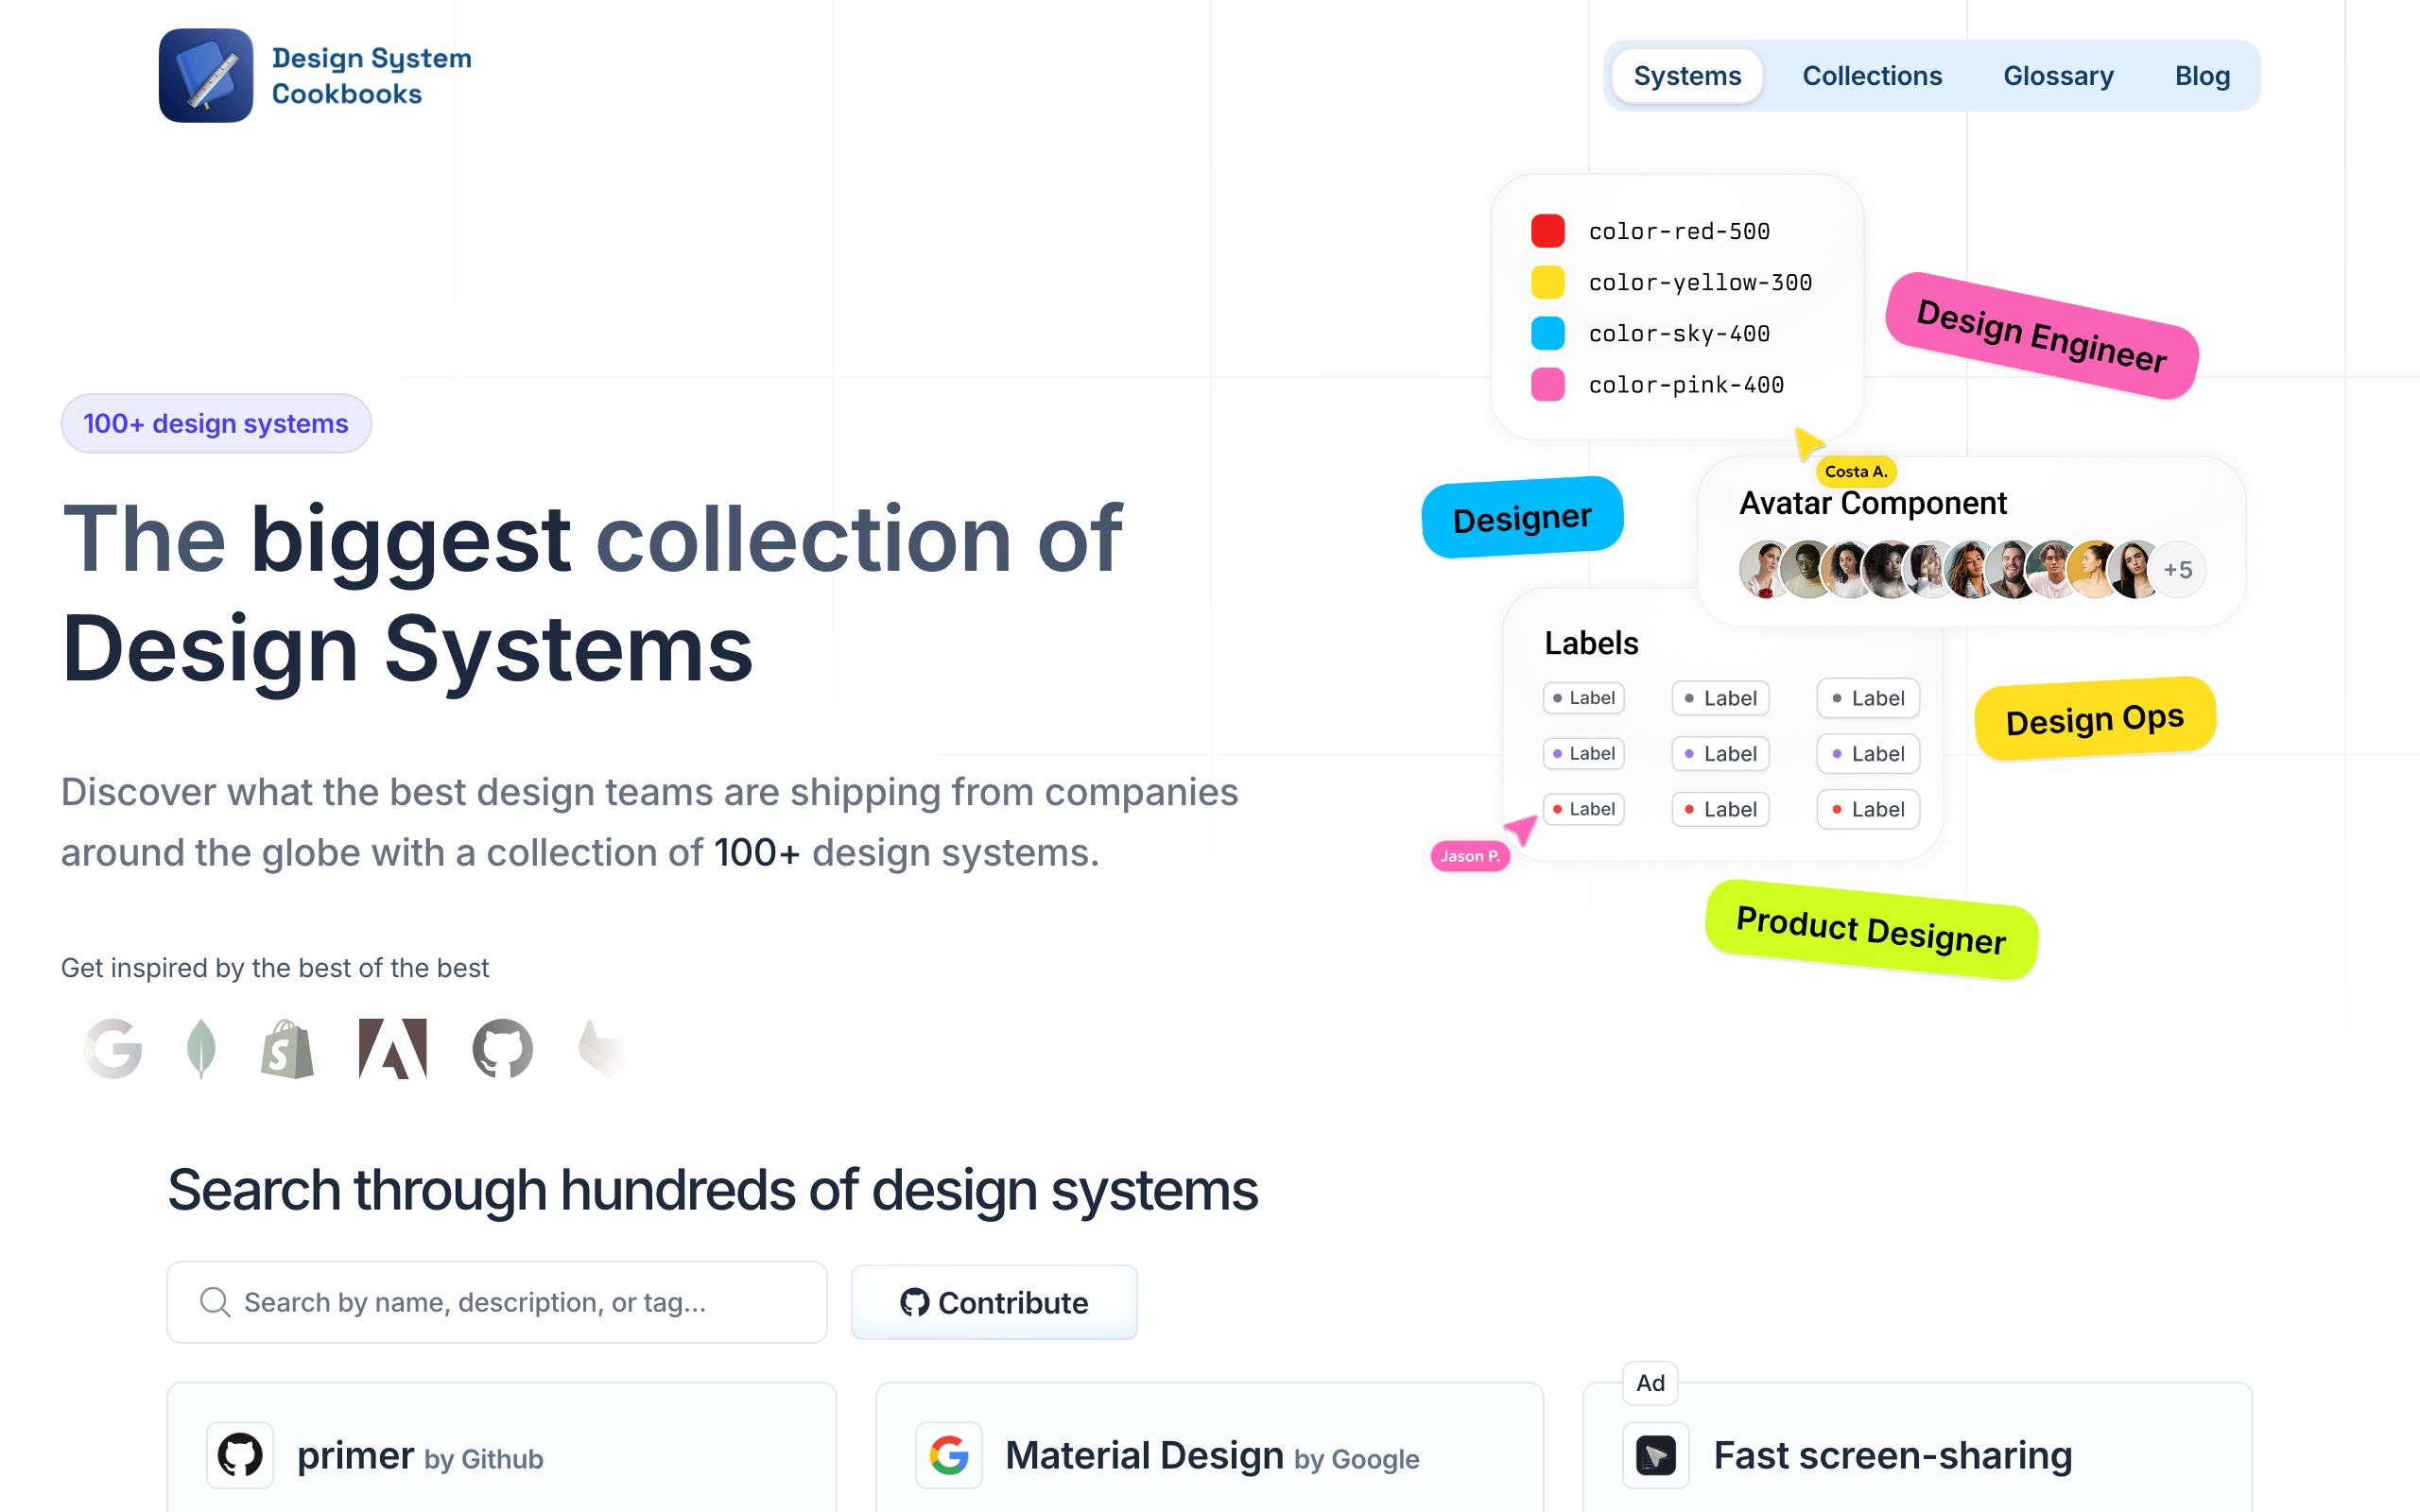Click the faded GitLab logo
This screenshot has width=2420, height=1512.
601,1049
